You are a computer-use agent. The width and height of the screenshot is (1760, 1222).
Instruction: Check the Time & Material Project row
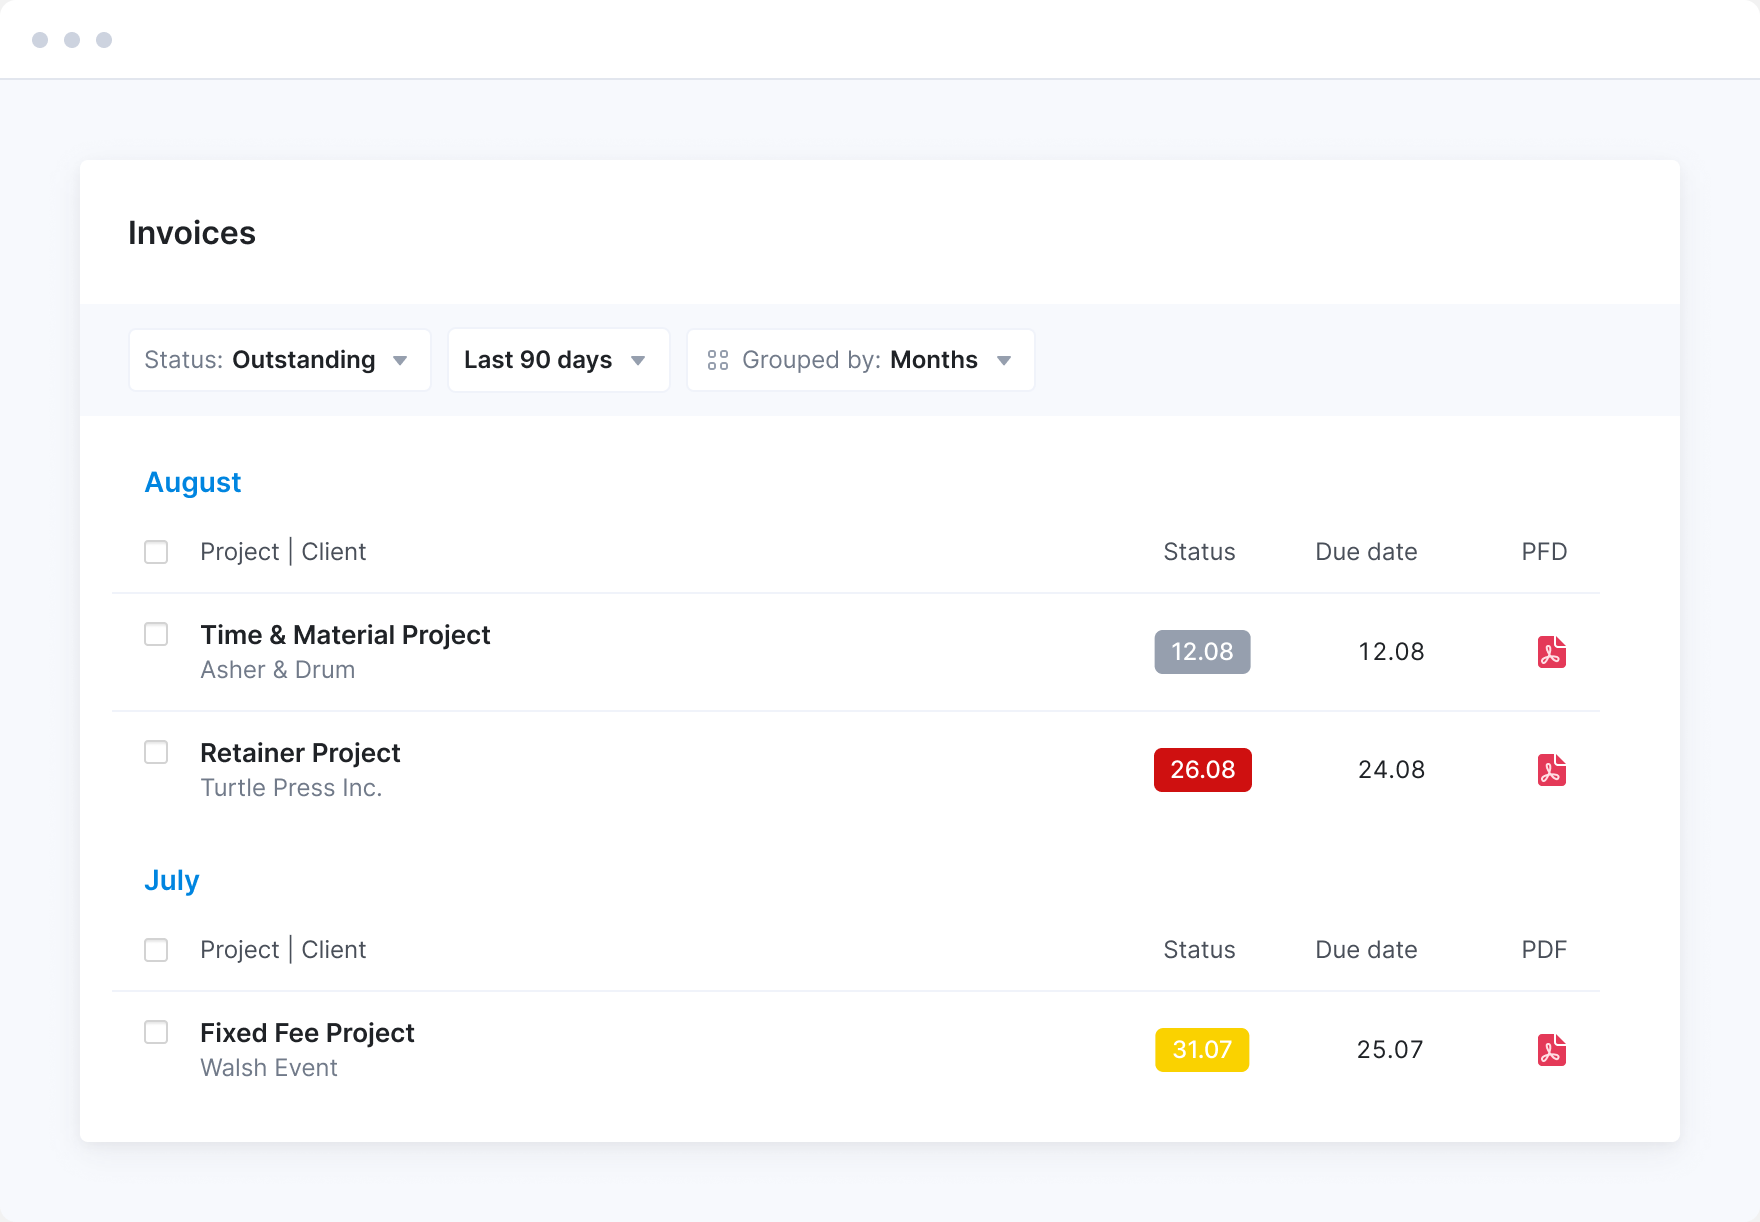(156, 634)
